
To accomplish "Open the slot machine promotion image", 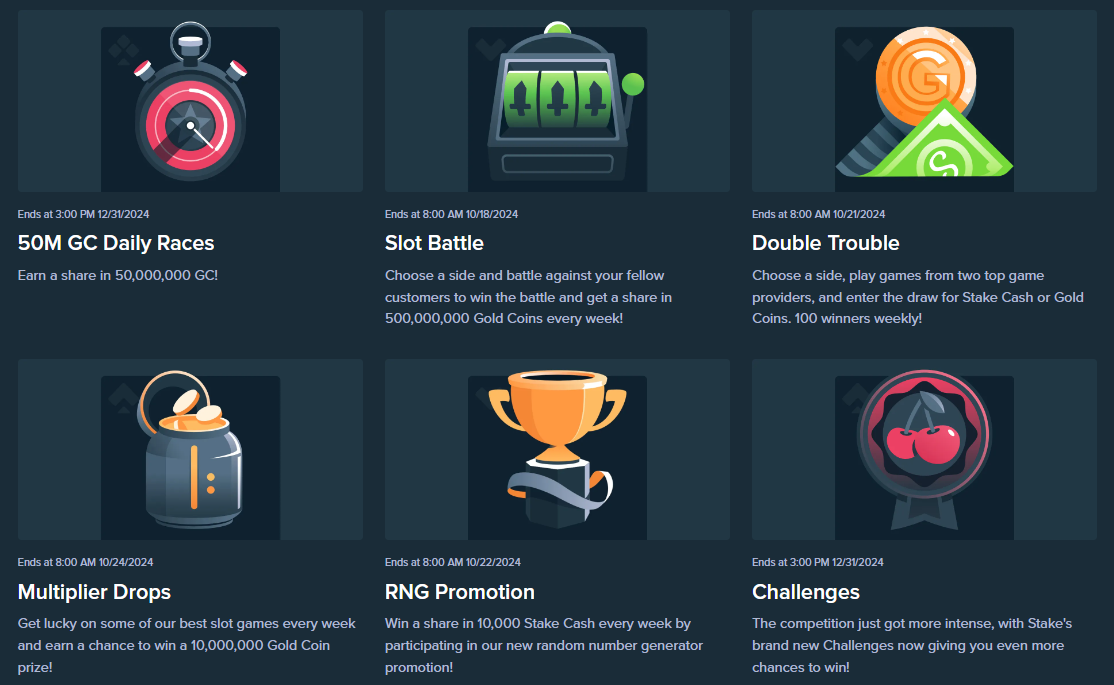I will coord(557,101).
